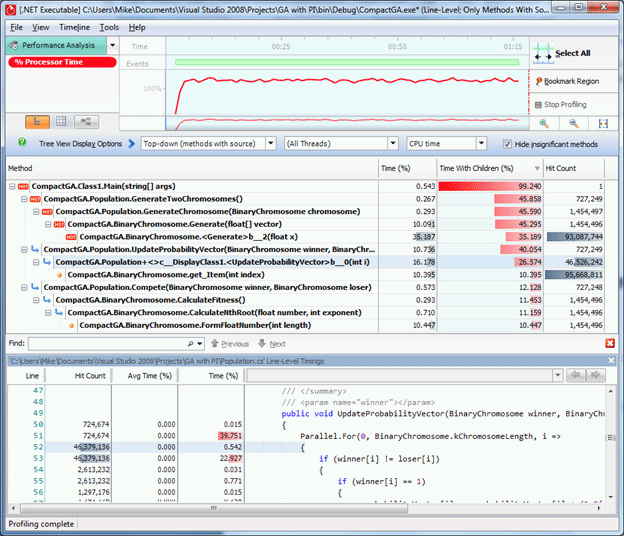Toggle Hide insignificant methods checkbox
The image size is (624, 536).
tap(508, 144)
